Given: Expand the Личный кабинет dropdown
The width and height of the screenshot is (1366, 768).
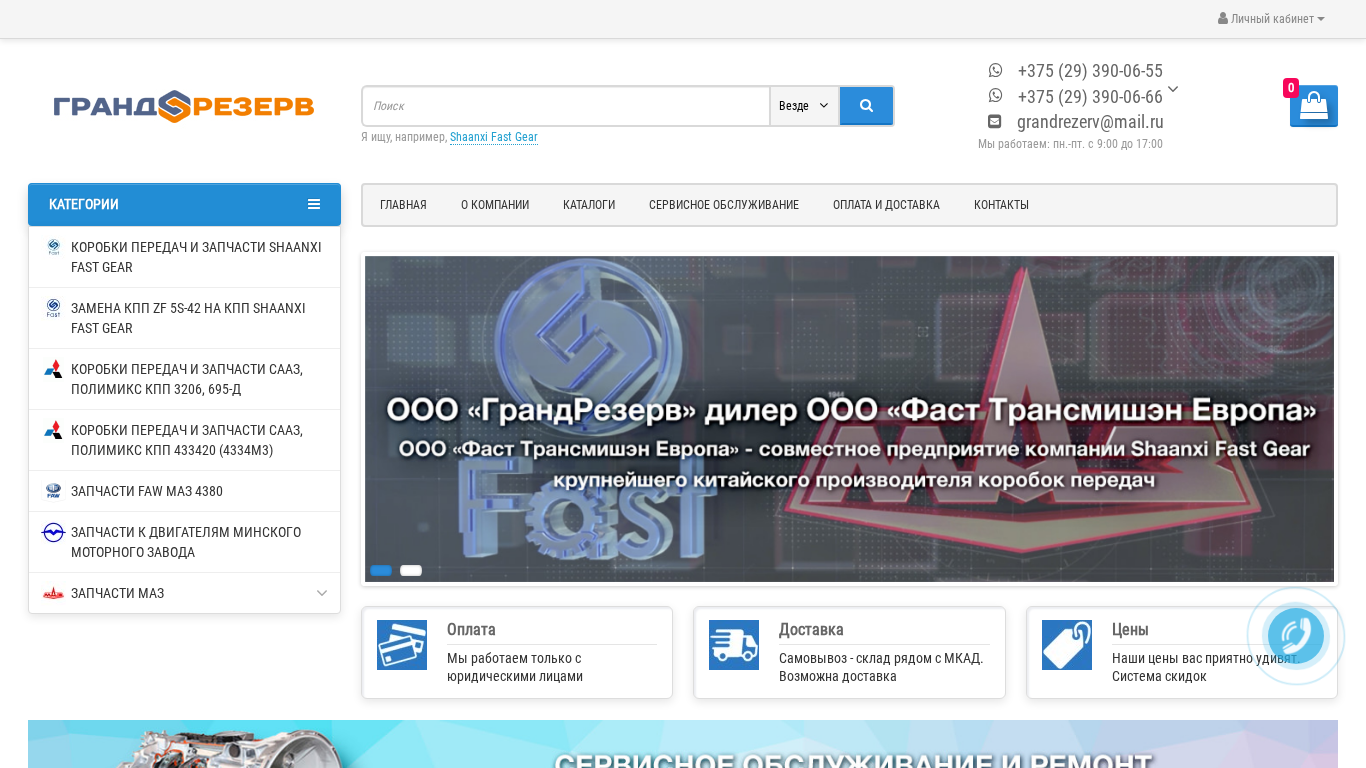Looking at the screenshot, I should pyautogui.click(x=1271, y=19).
